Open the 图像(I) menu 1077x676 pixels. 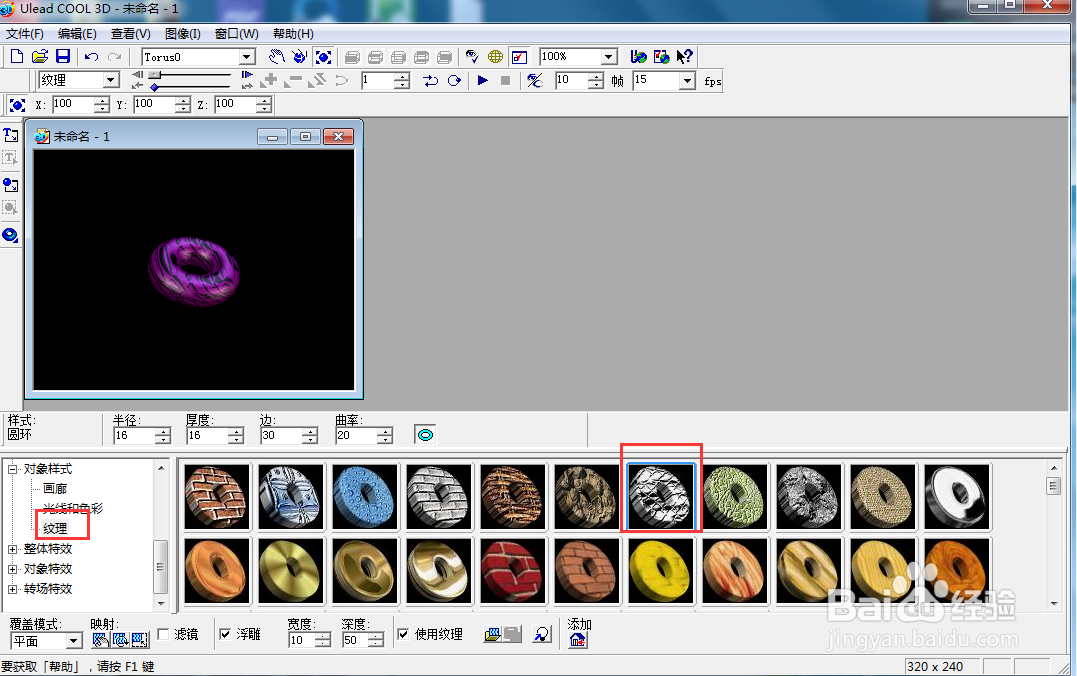(x=183, y=34)
